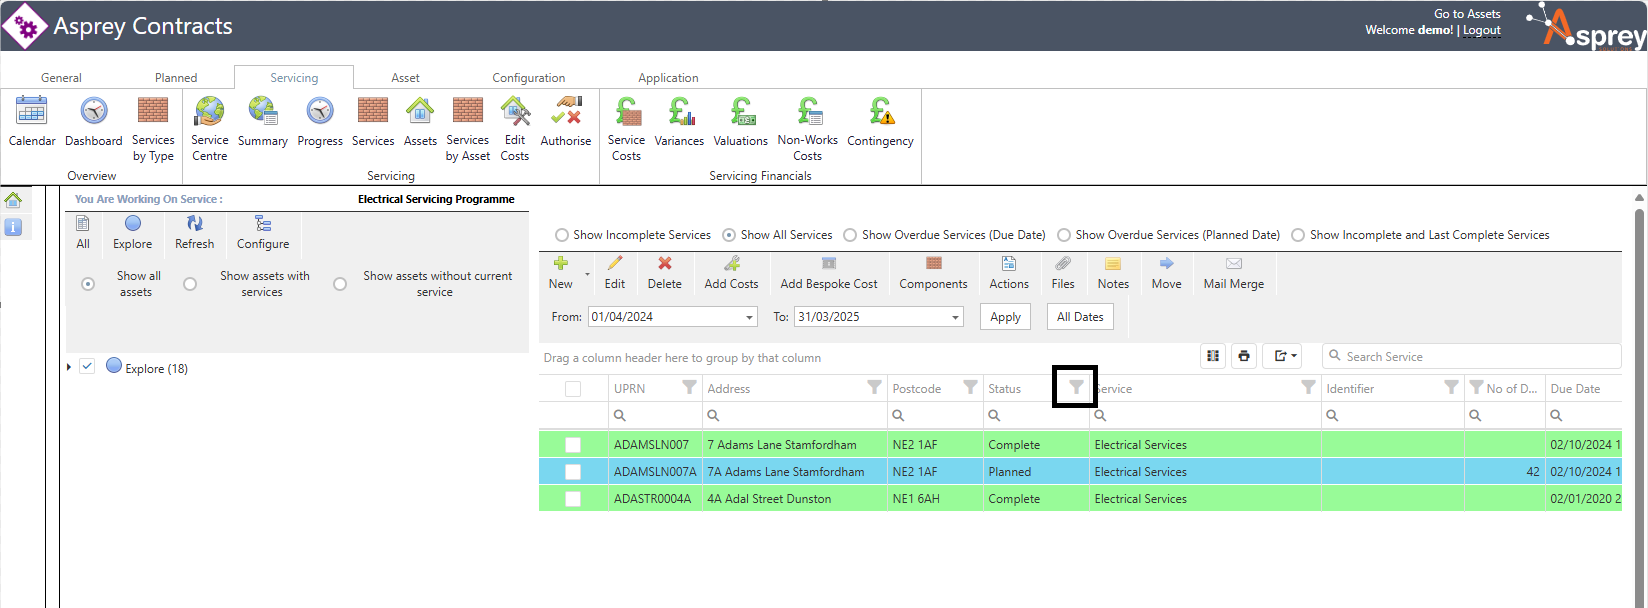The width and height of the screenshot is (1648, 608).
Task: Delete the selected service record
Action: point(664,271)
